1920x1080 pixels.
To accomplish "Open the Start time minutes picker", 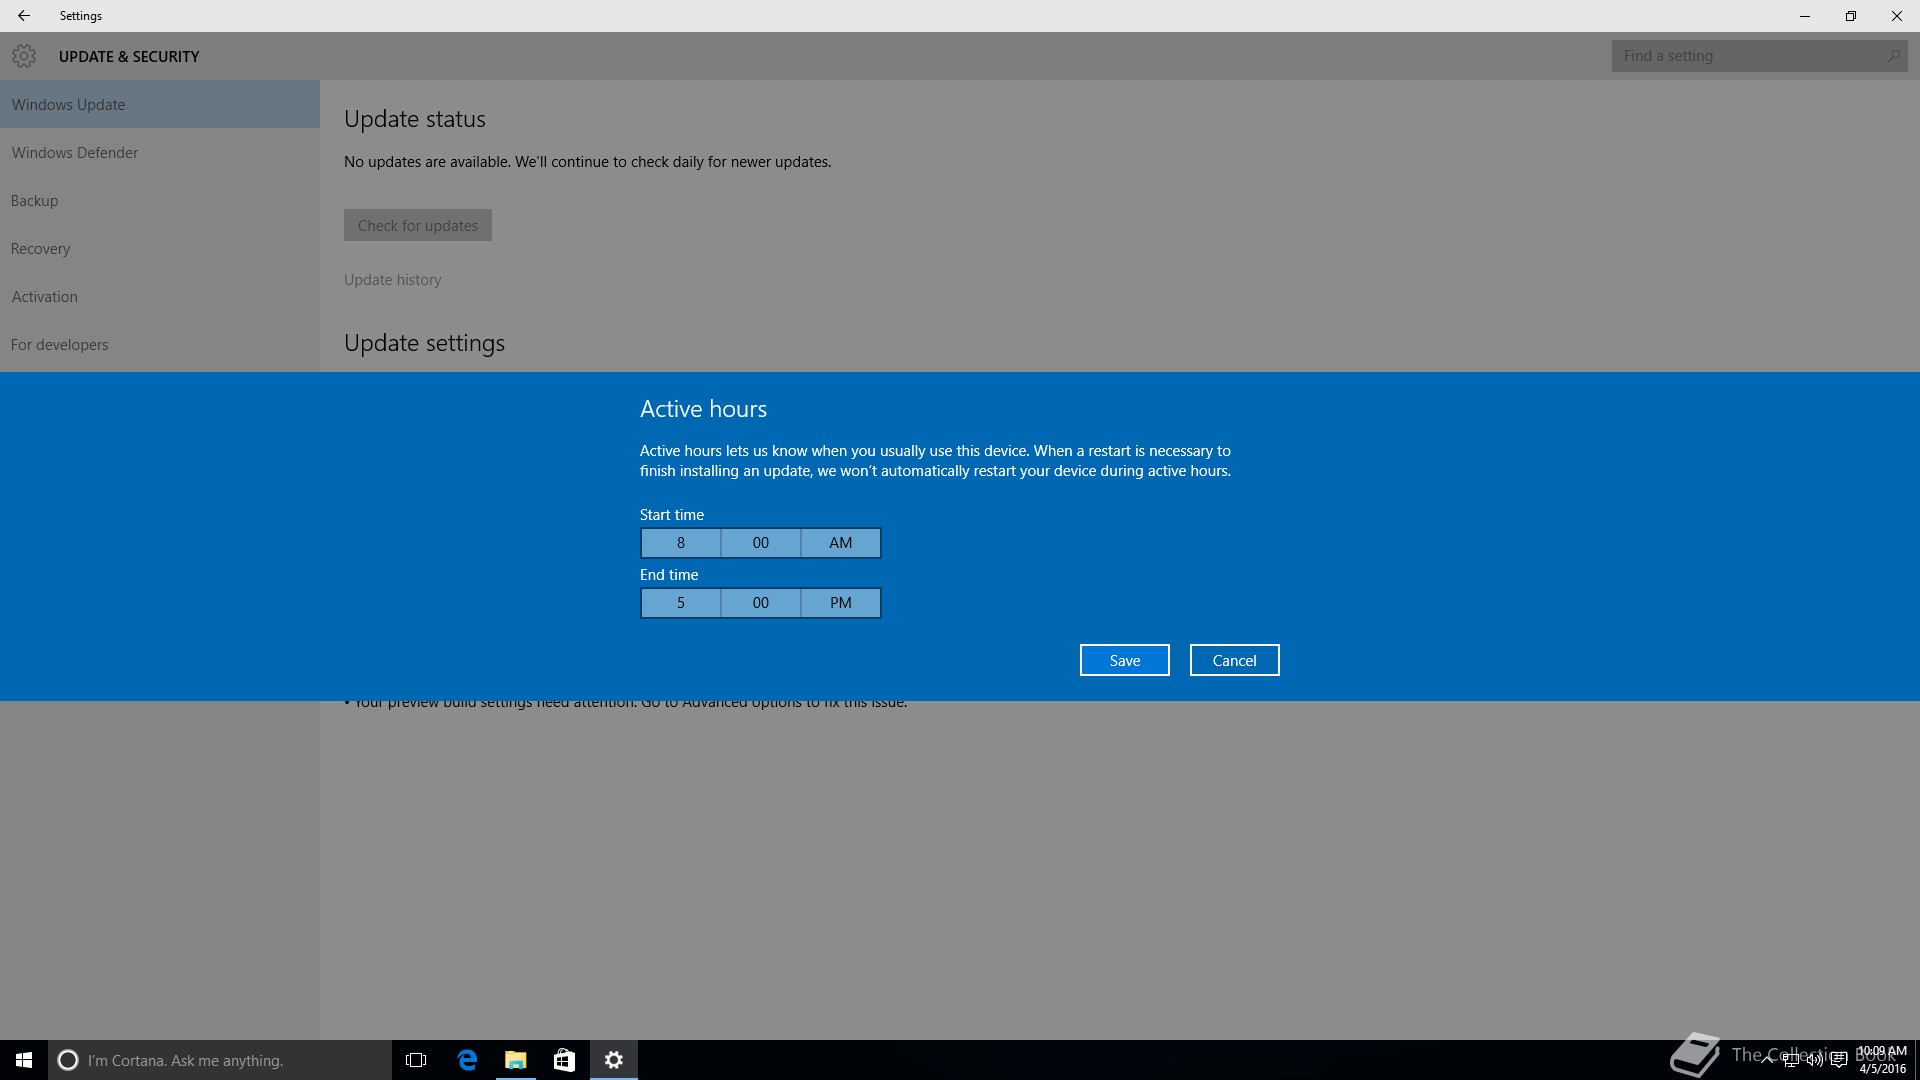I will click(761, 543).
